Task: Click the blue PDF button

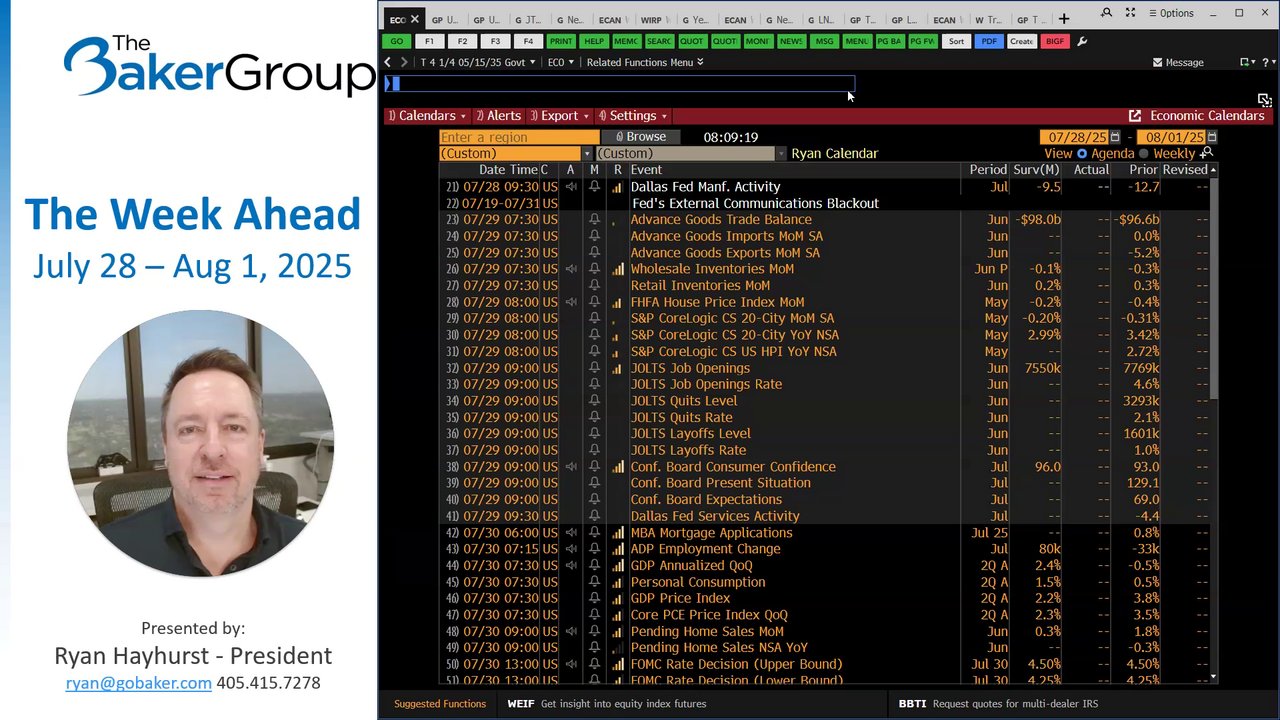Action: [x=989, y=41]
